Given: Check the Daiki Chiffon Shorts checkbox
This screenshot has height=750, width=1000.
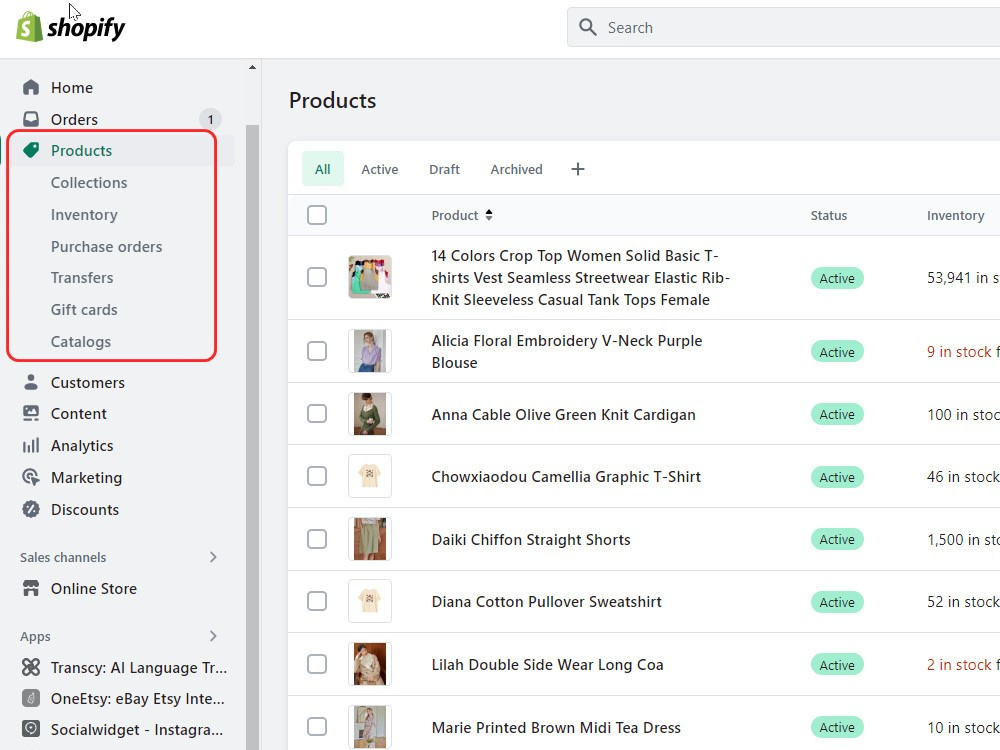Looking at the screenshot, I should click(x=317, y=539).
